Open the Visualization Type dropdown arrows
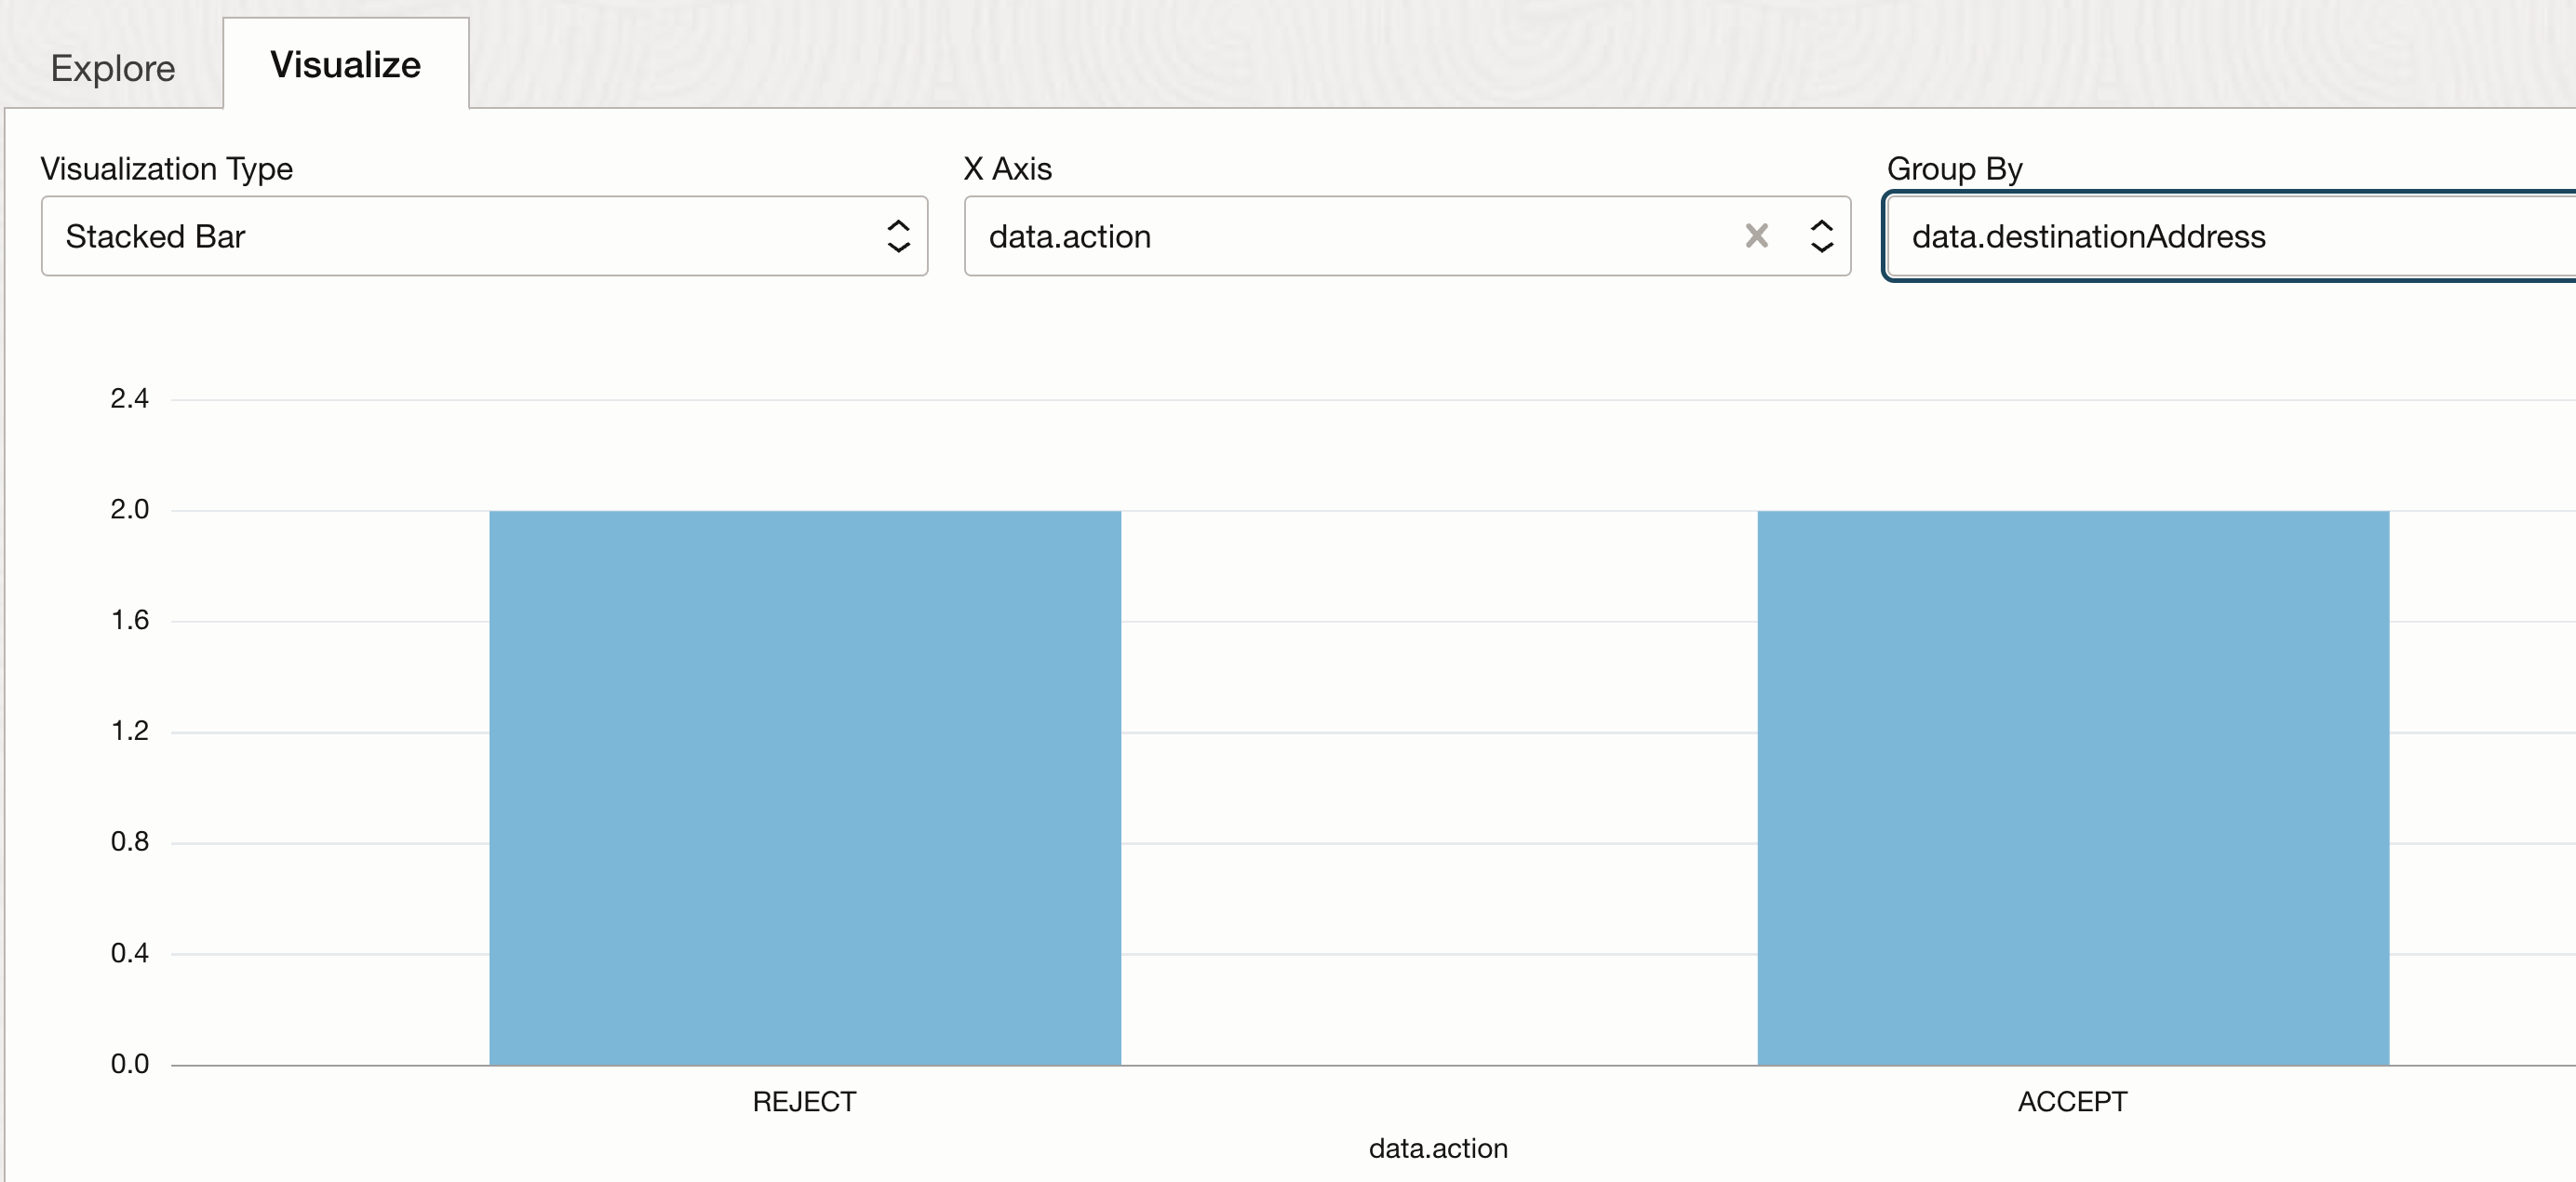 (898, 236)
